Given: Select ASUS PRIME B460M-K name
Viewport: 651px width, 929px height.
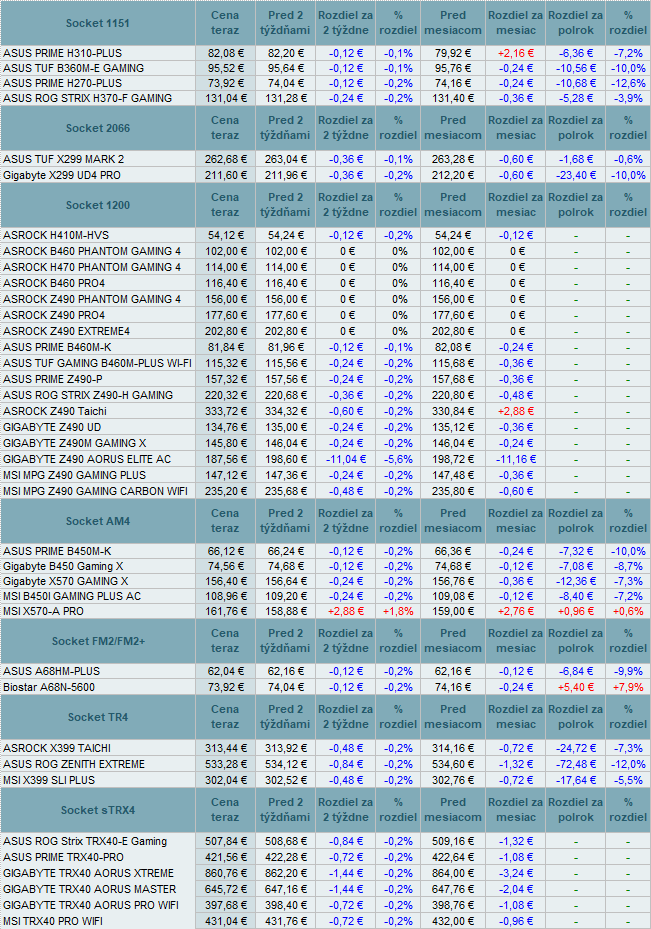Looking at the screenshot, I should (57, 347).
